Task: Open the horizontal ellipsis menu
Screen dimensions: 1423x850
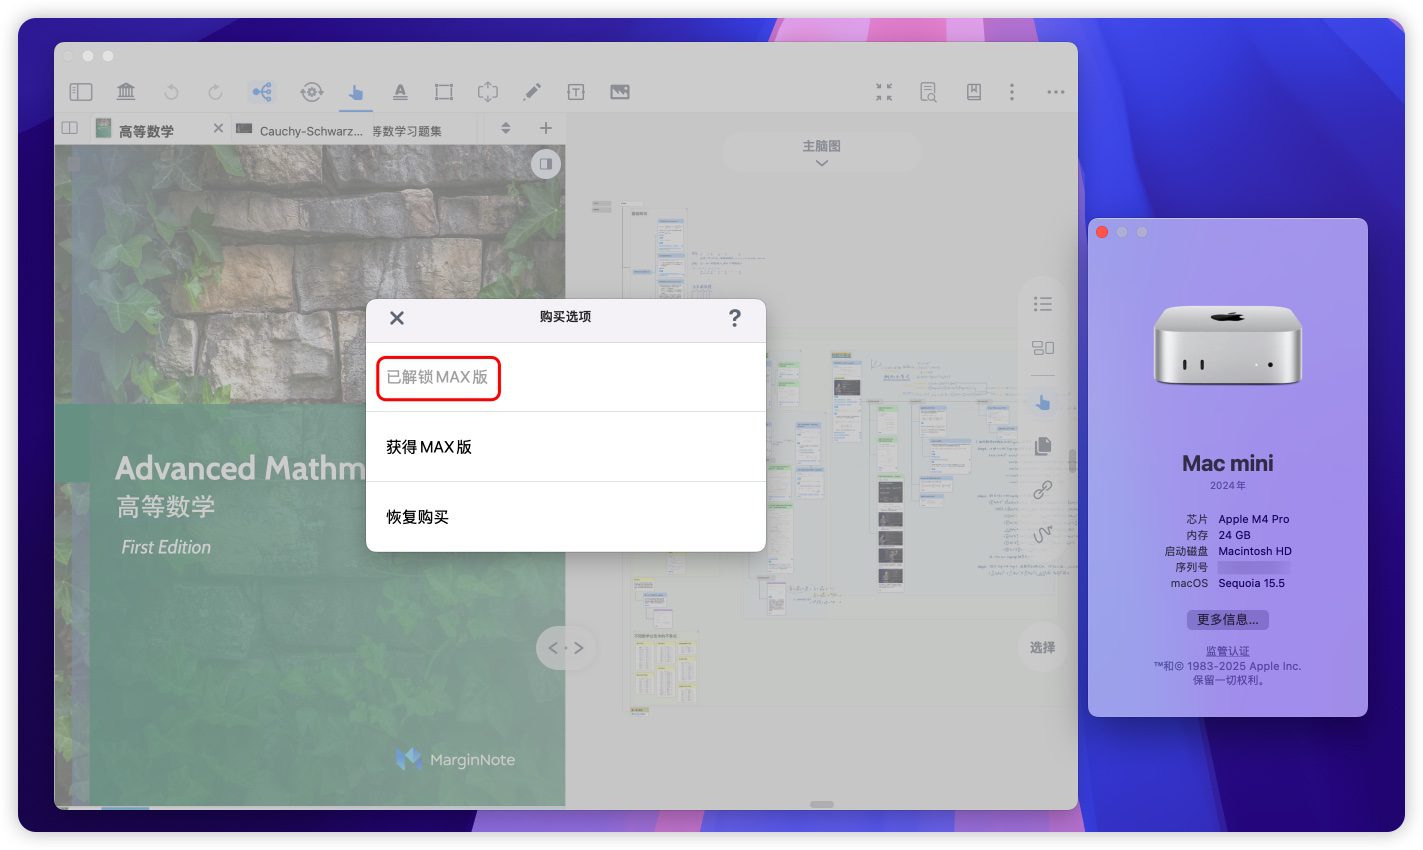Action: coord(1056,92)
